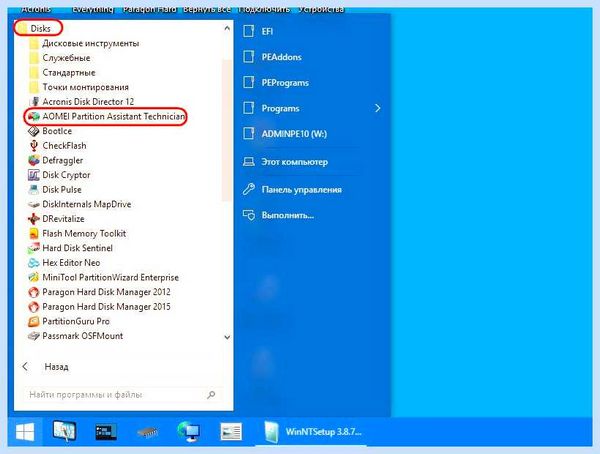Open Acronis Disk Director 12 icon
This screenshot has width=600, height=454.
click(34, 102)
